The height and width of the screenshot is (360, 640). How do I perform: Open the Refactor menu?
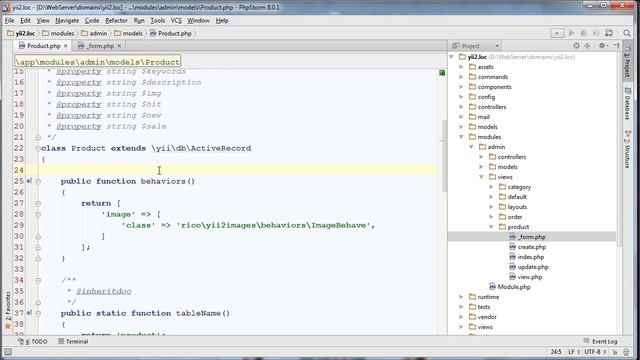(116, 20)
